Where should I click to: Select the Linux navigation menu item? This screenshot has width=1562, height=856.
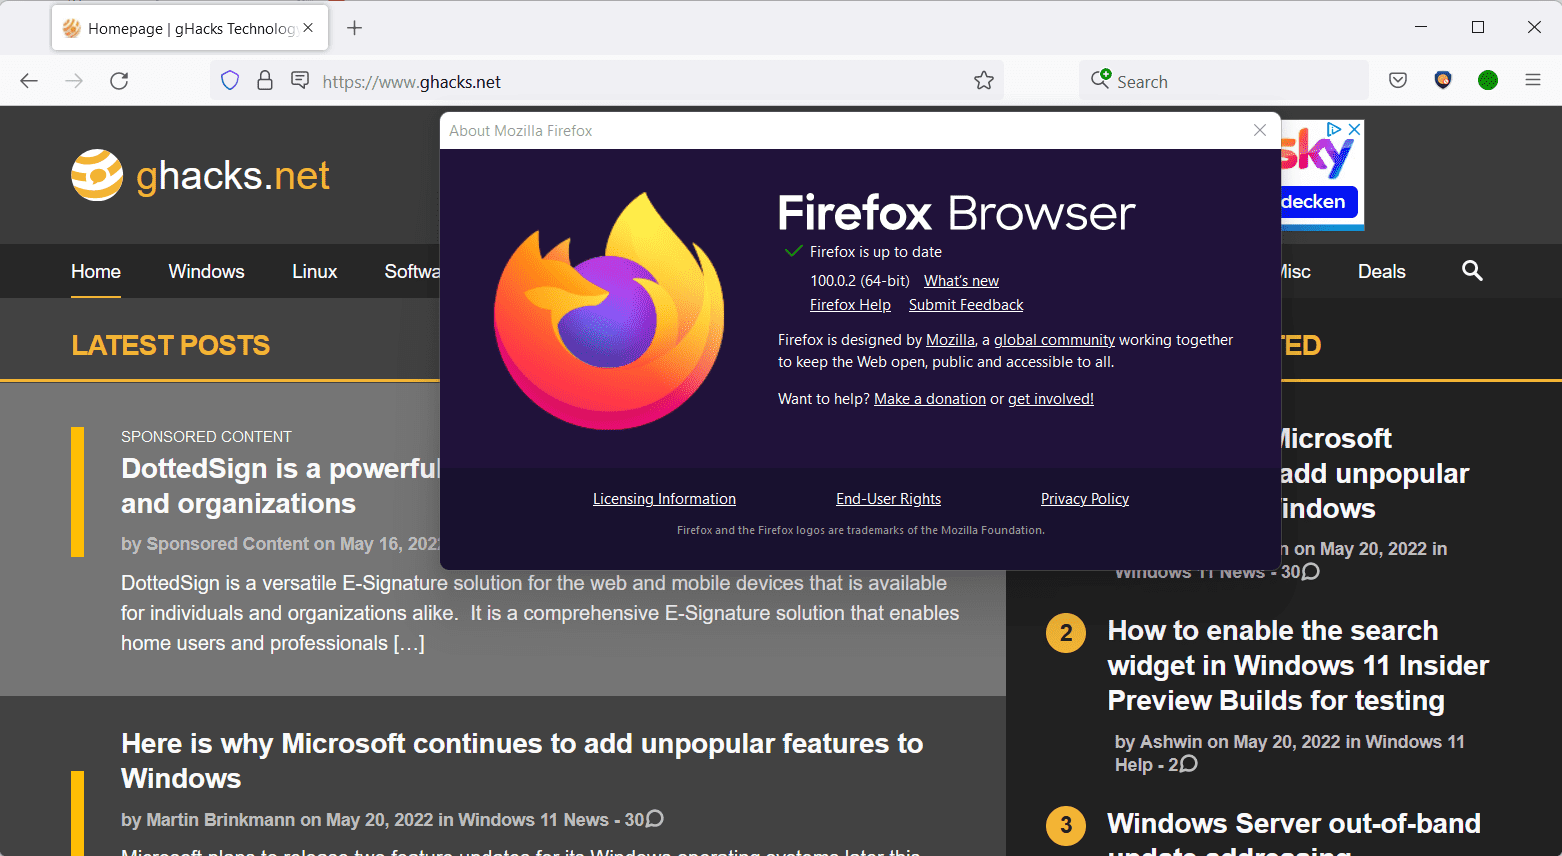[x=314, y=272]
